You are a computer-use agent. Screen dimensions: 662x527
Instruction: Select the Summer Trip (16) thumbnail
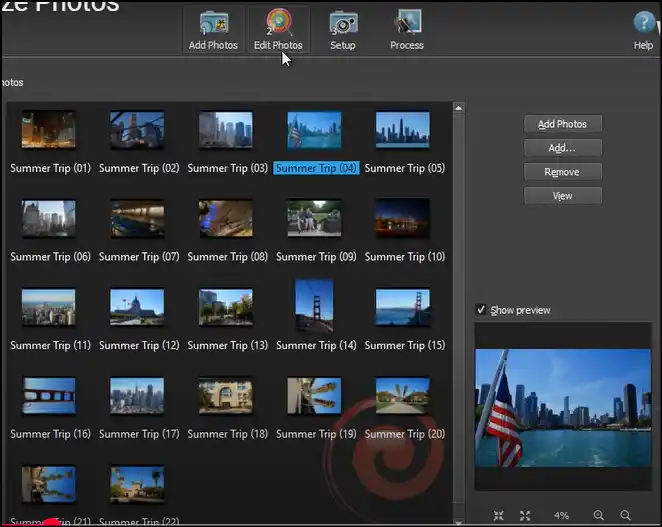click(x=49, y=396)
